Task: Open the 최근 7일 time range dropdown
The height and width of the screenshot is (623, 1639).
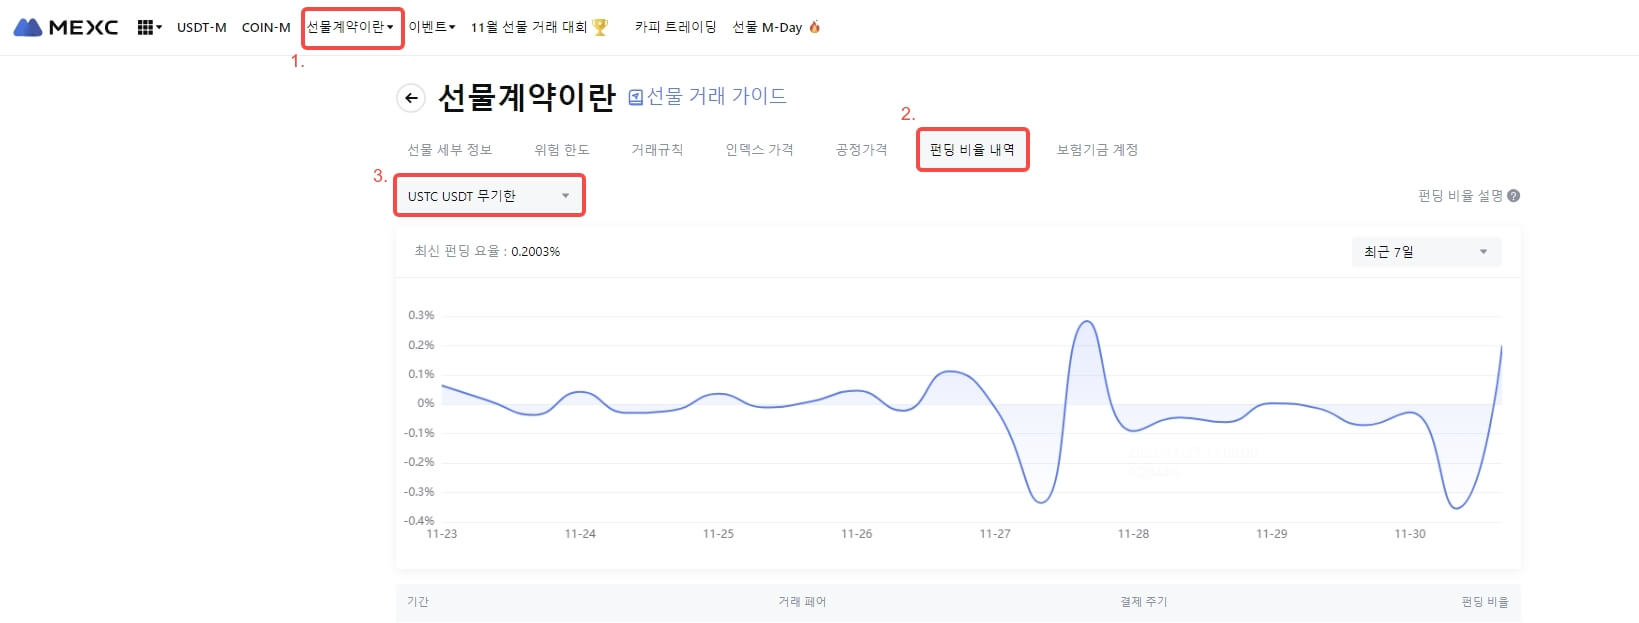Action: point(1425,252)
